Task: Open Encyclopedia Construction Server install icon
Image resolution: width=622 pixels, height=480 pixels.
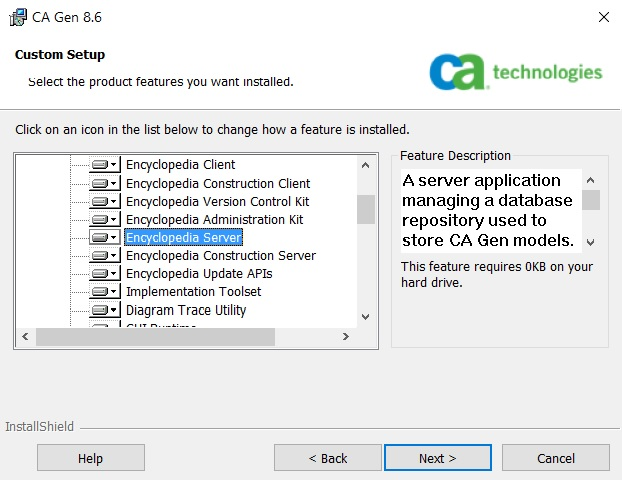Action: (104, 255)
